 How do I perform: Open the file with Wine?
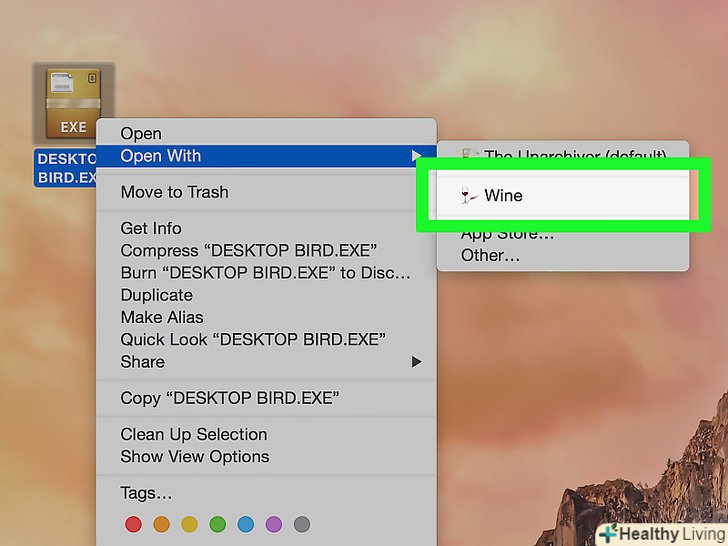pyautogui.click(x=563, y=195)
